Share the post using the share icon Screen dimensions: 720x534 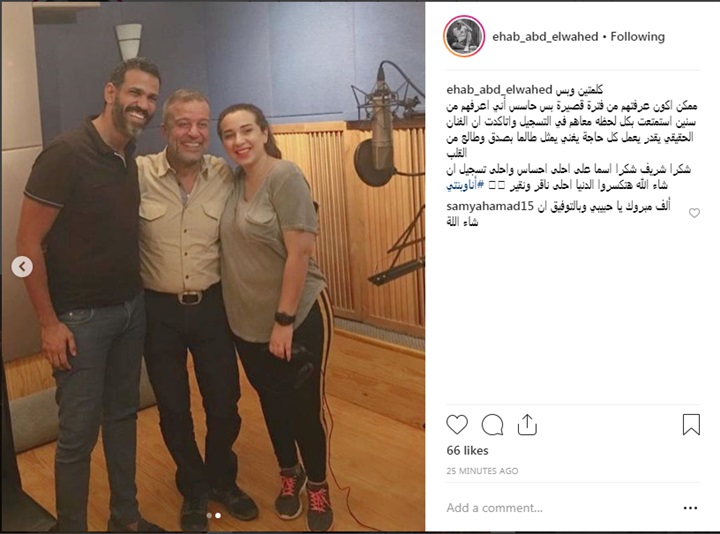[x=527, y=424]
